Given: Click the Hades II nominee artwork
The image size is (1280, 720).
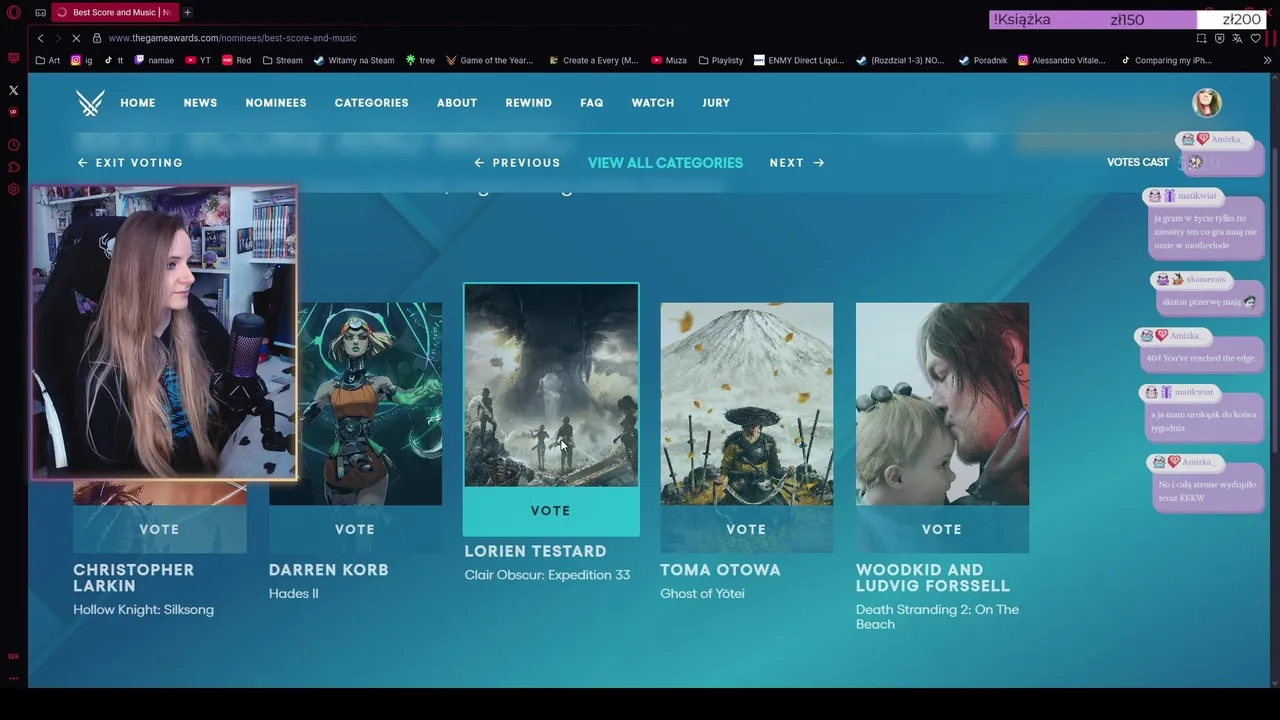Looking at the screenshot, I should coord(369,404).
